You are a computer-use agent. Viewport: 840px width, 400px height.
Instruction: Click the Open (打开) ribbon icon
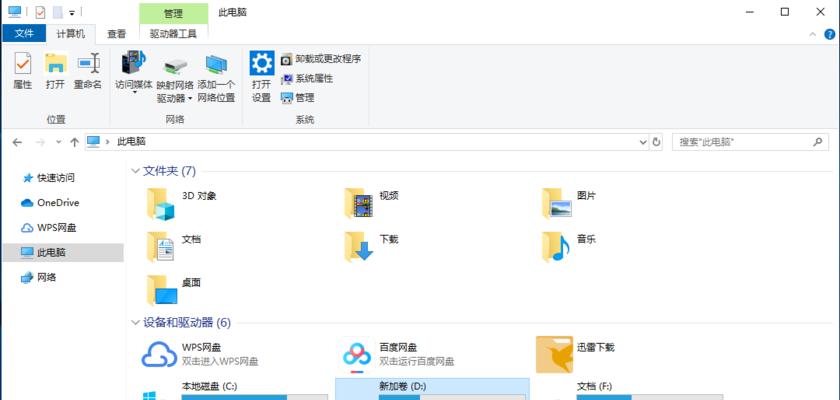(55, 71)
